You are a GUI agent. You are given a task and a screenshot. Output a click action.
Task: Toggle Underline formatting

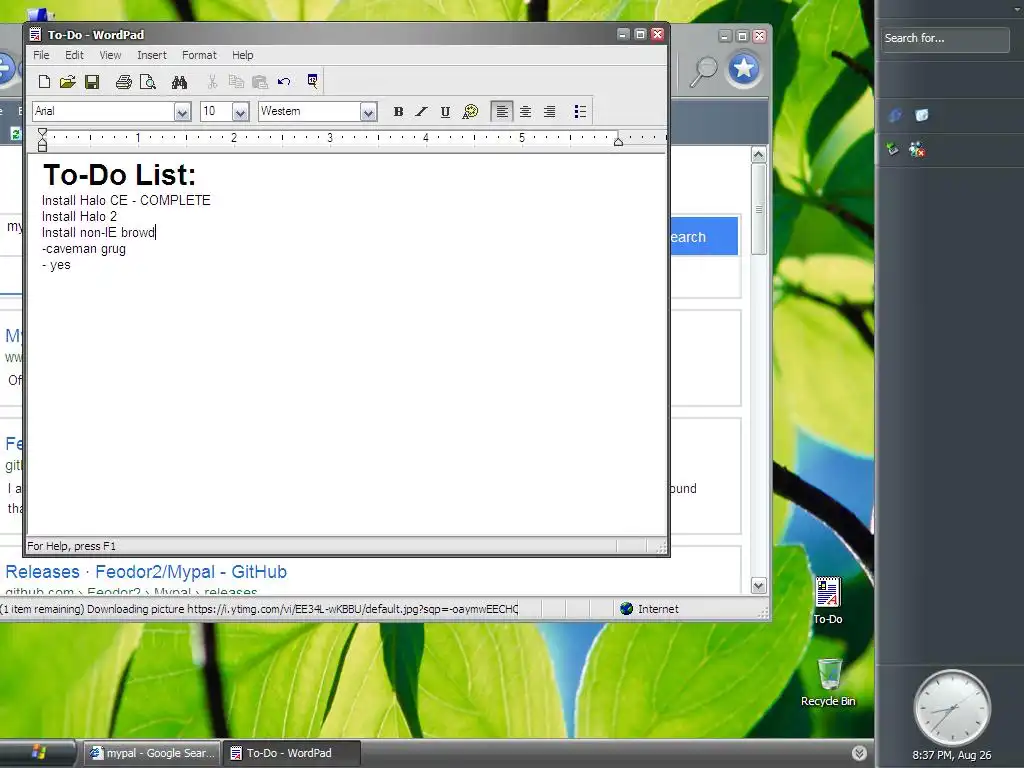click(x=445, y=112)
